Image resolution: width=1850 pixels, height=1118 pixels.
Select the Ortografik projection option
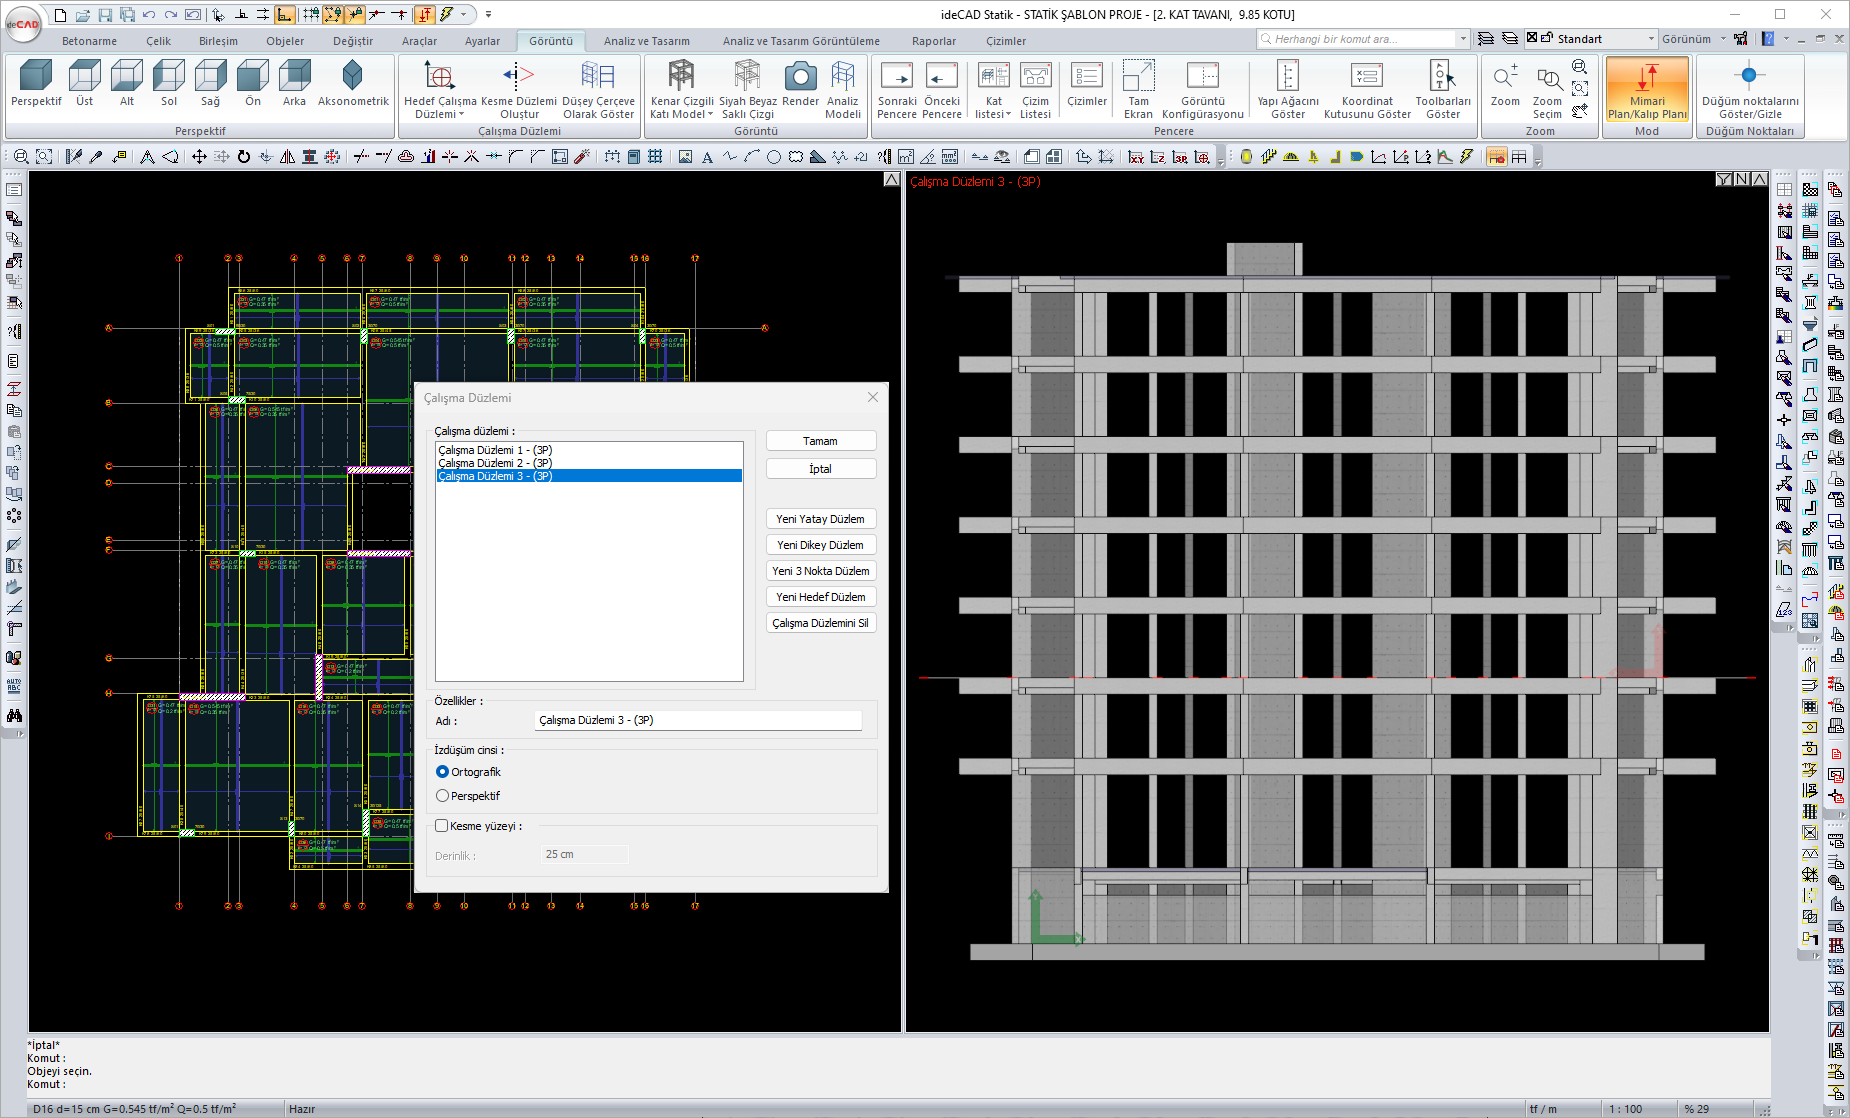click(443, 772)
